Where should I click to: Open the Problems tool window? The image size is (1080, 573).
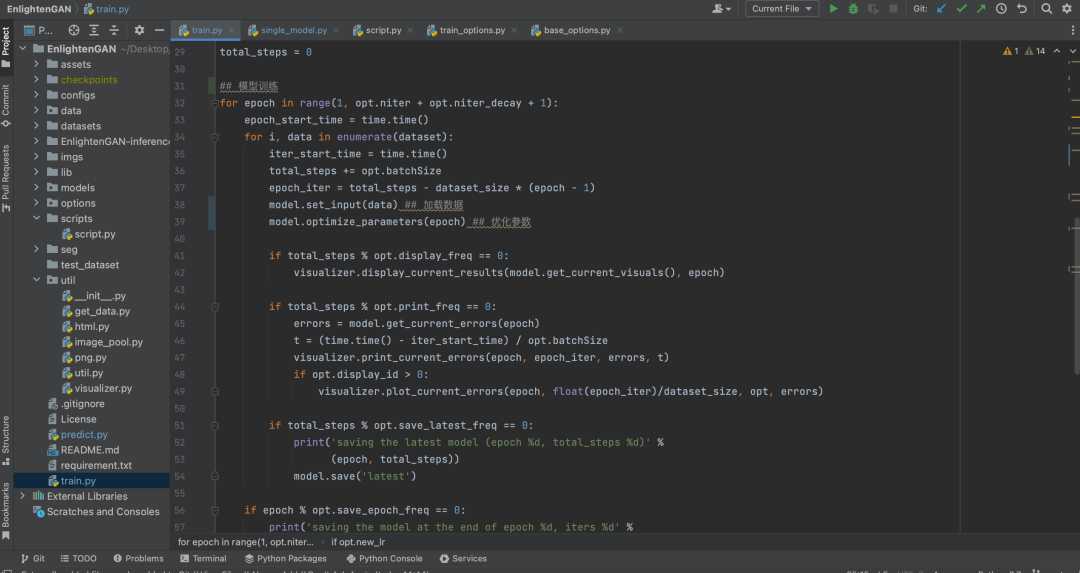138,559
